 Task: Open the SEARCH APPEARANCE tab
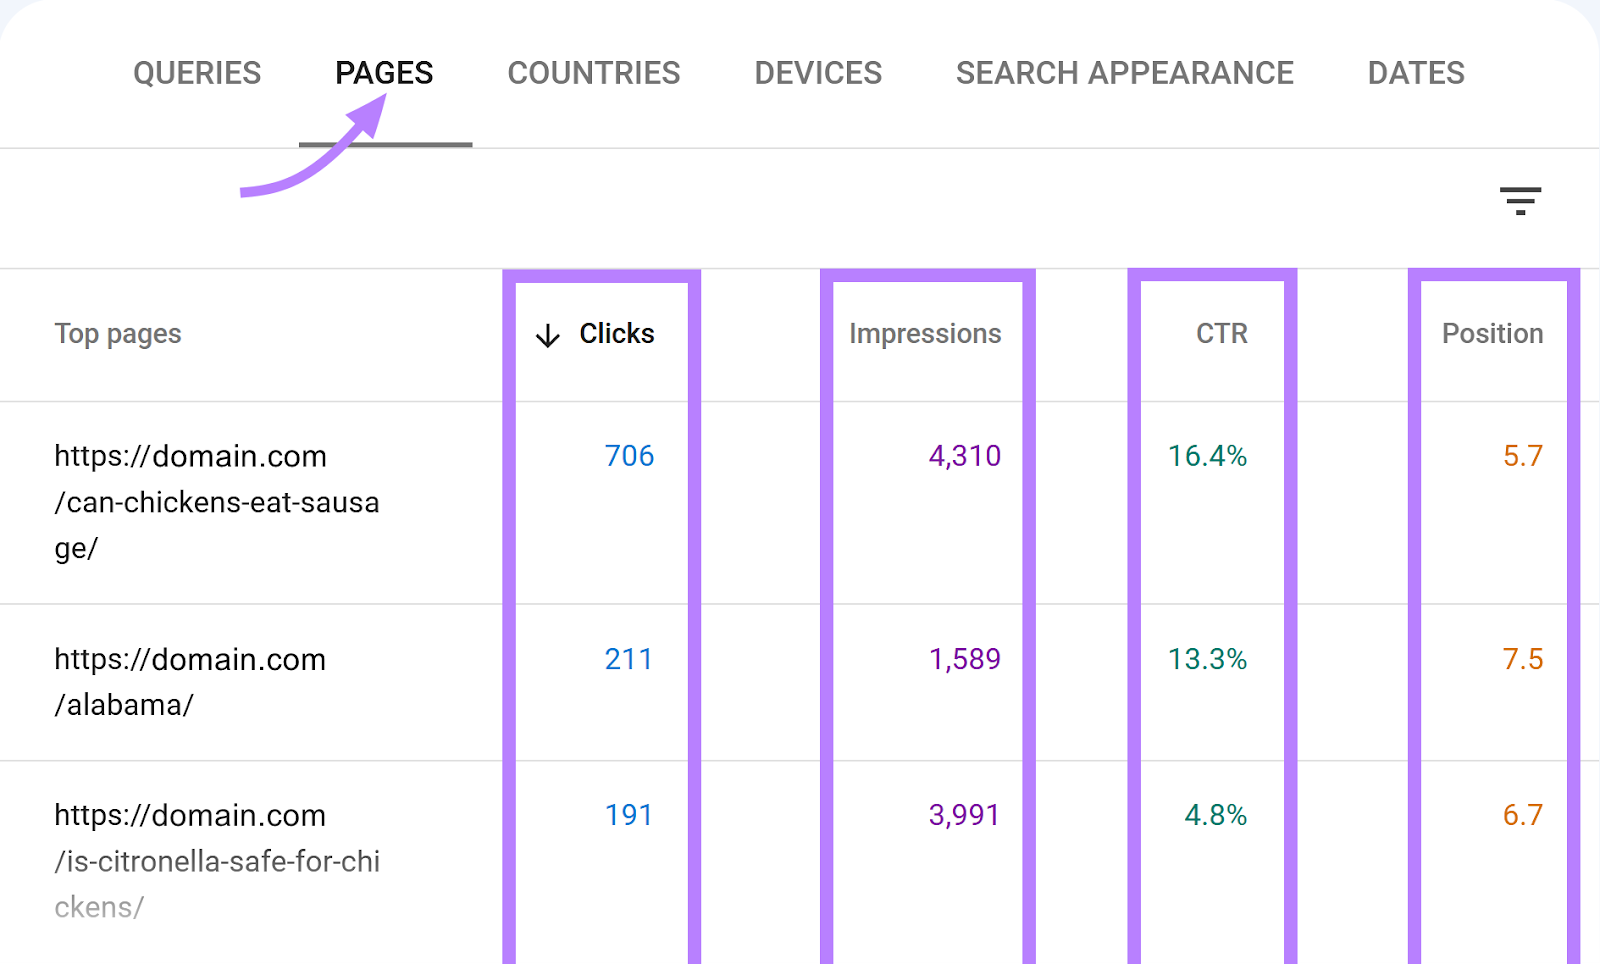(1124, 72)
